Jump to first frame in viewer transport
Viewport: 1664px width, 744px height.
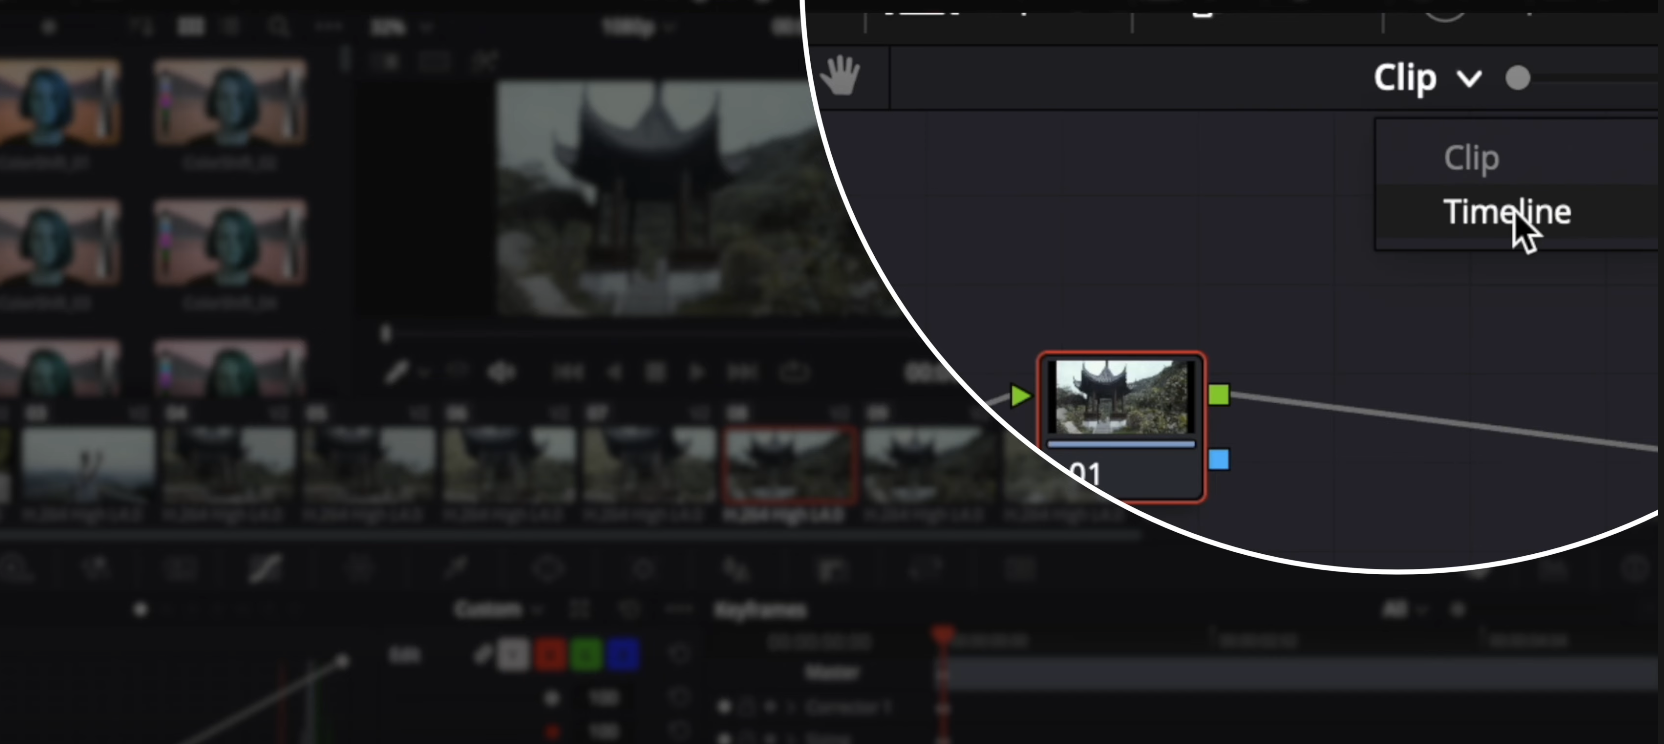pyautogui.click(x=567, y=373)
